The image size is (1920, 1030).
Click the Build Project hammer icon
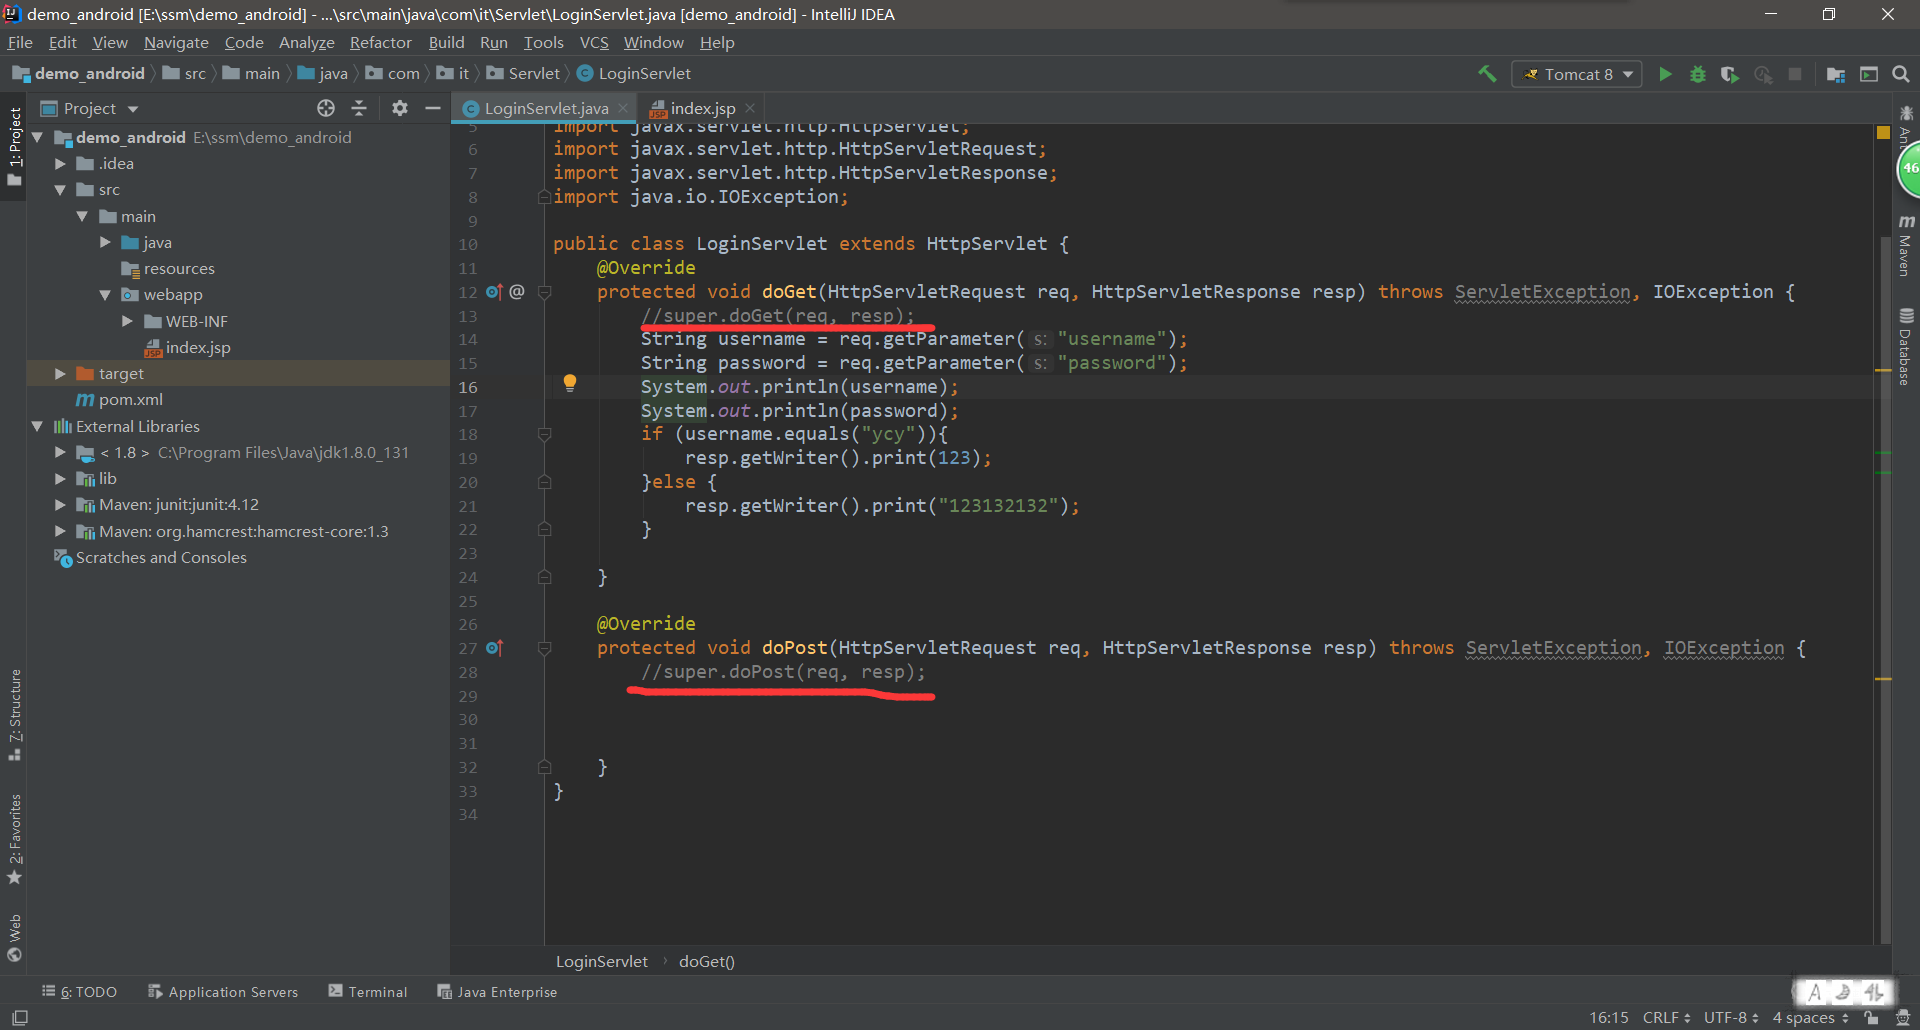[x=1486, y=74]
